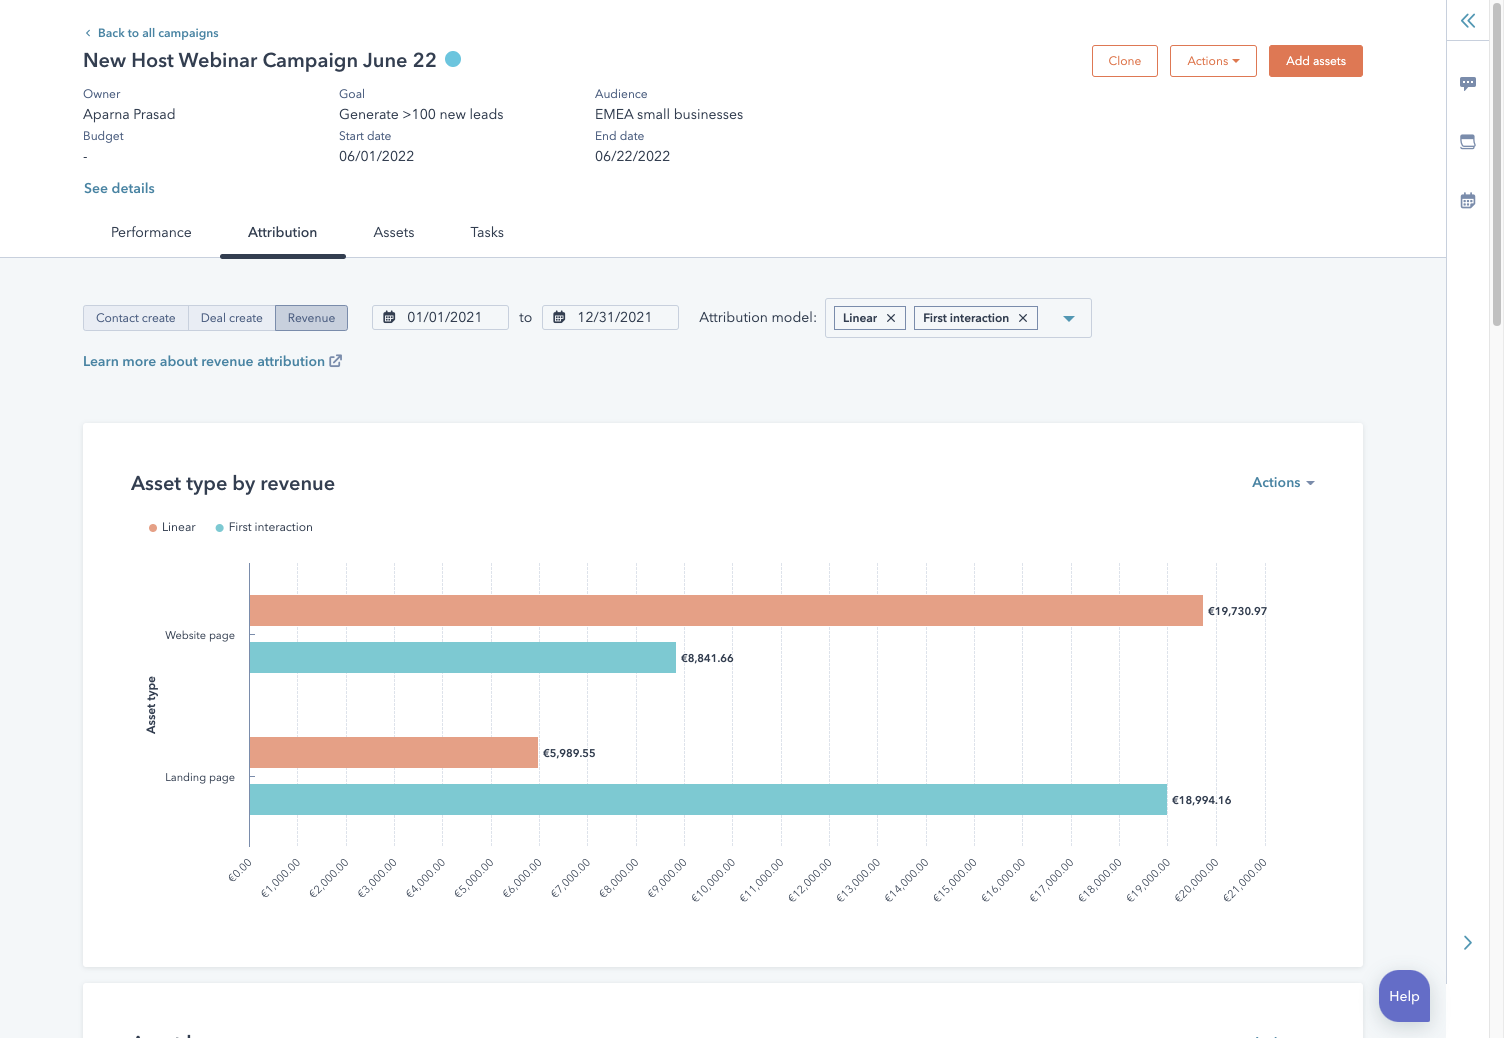
Task: Select the Contact create toggle
Action: point(135,318)
